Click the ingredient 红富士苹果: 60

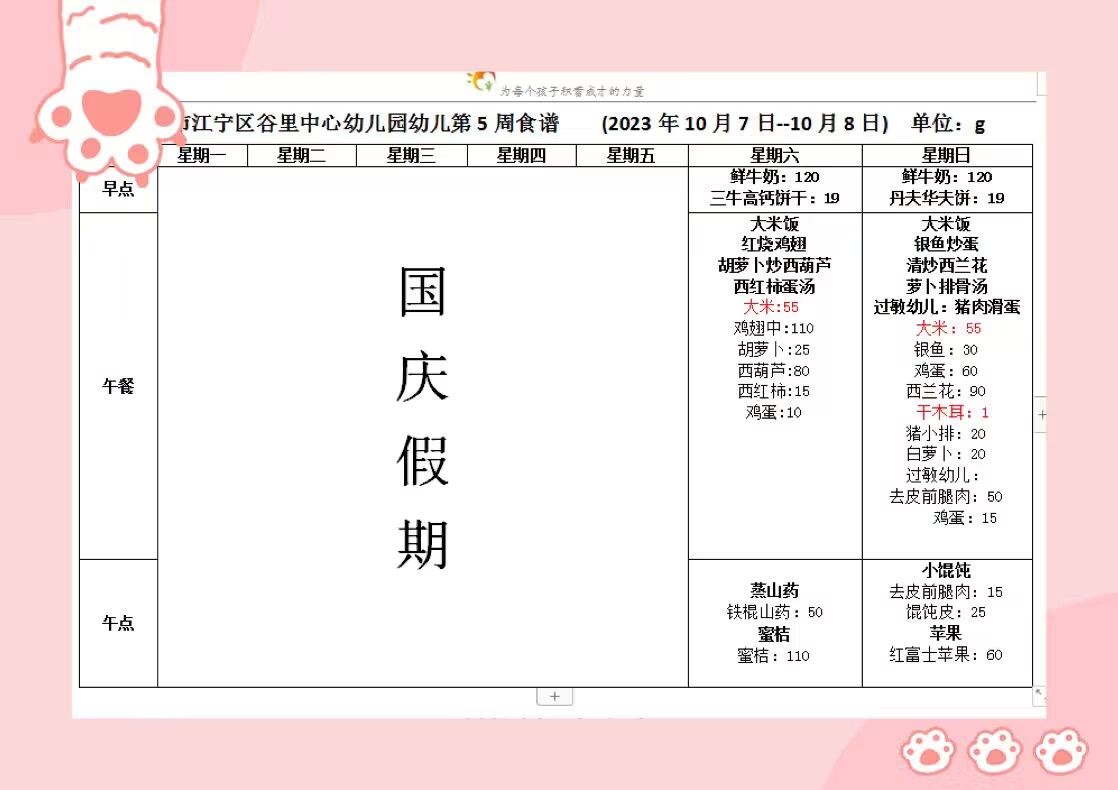(946, 655)
